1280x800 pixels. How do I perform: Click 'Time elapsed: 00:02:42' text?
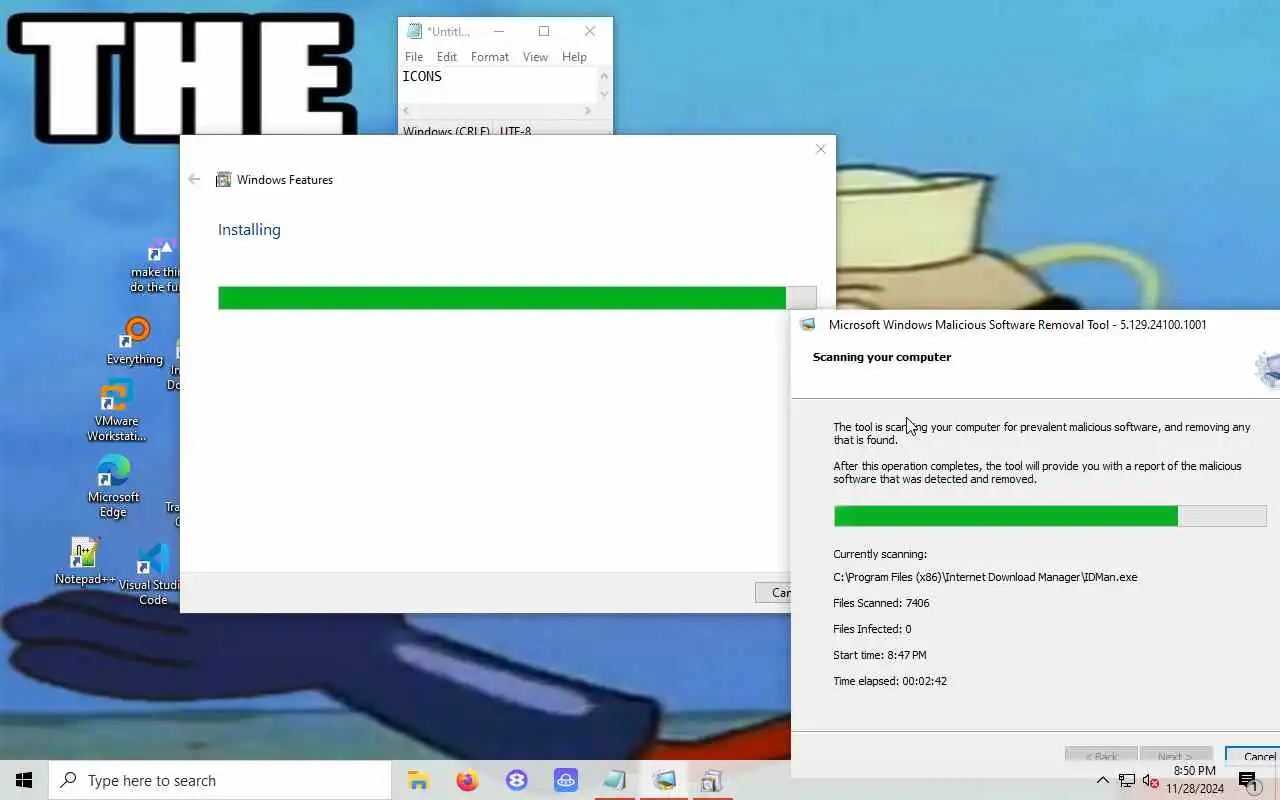pos(890,681)
